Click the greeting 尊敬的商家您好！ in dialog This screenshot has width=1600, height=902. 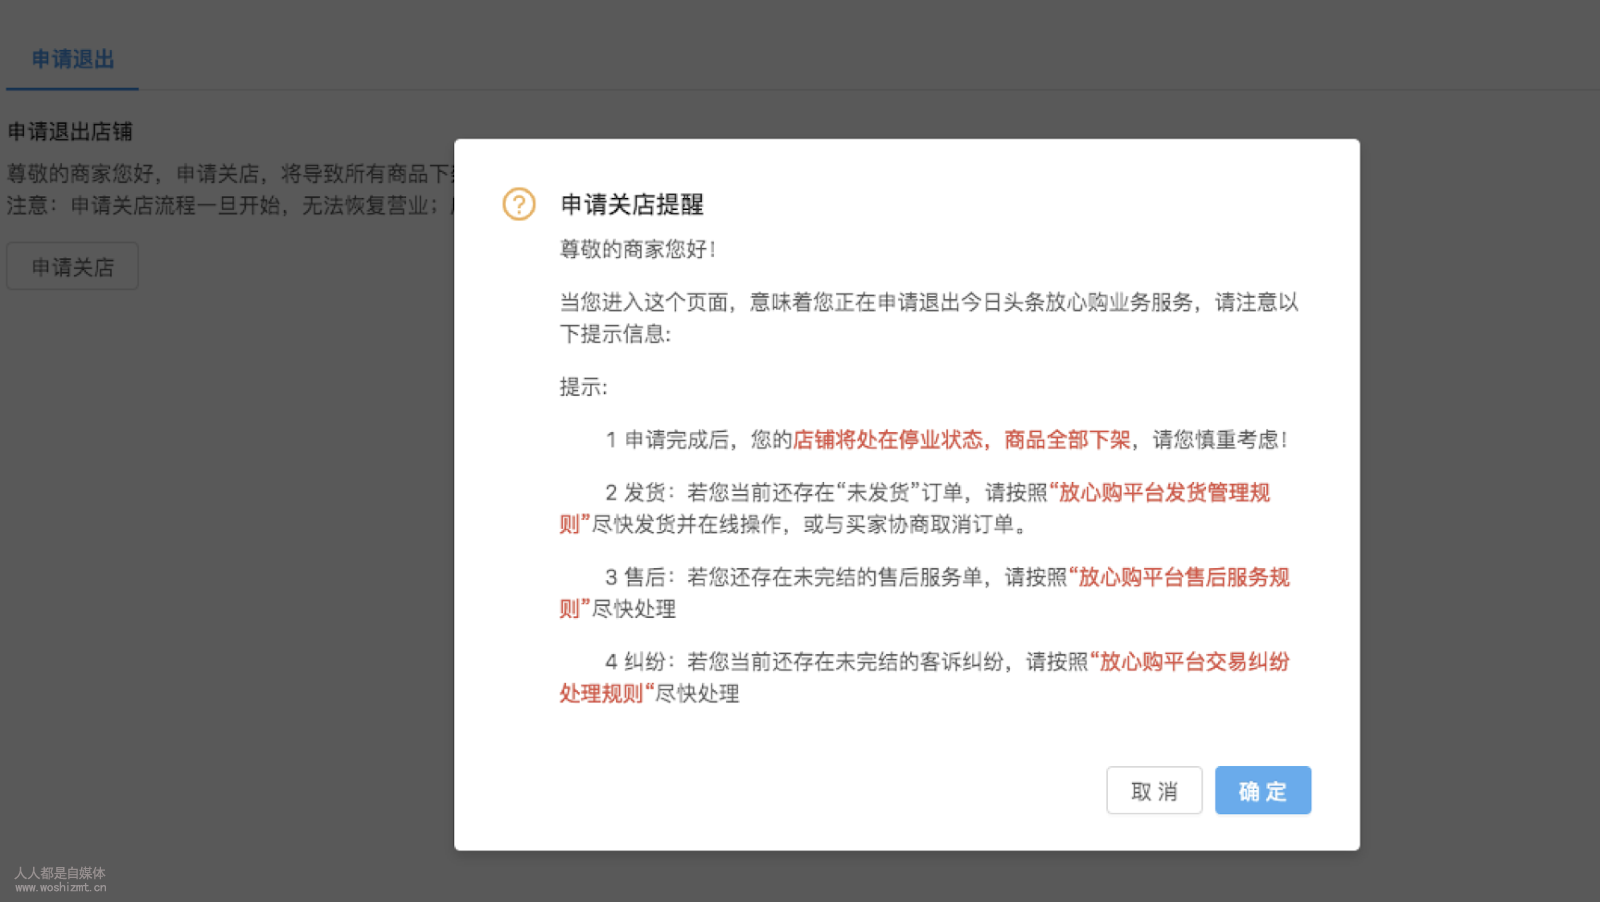pyautogui.click(x=638, y=249)
